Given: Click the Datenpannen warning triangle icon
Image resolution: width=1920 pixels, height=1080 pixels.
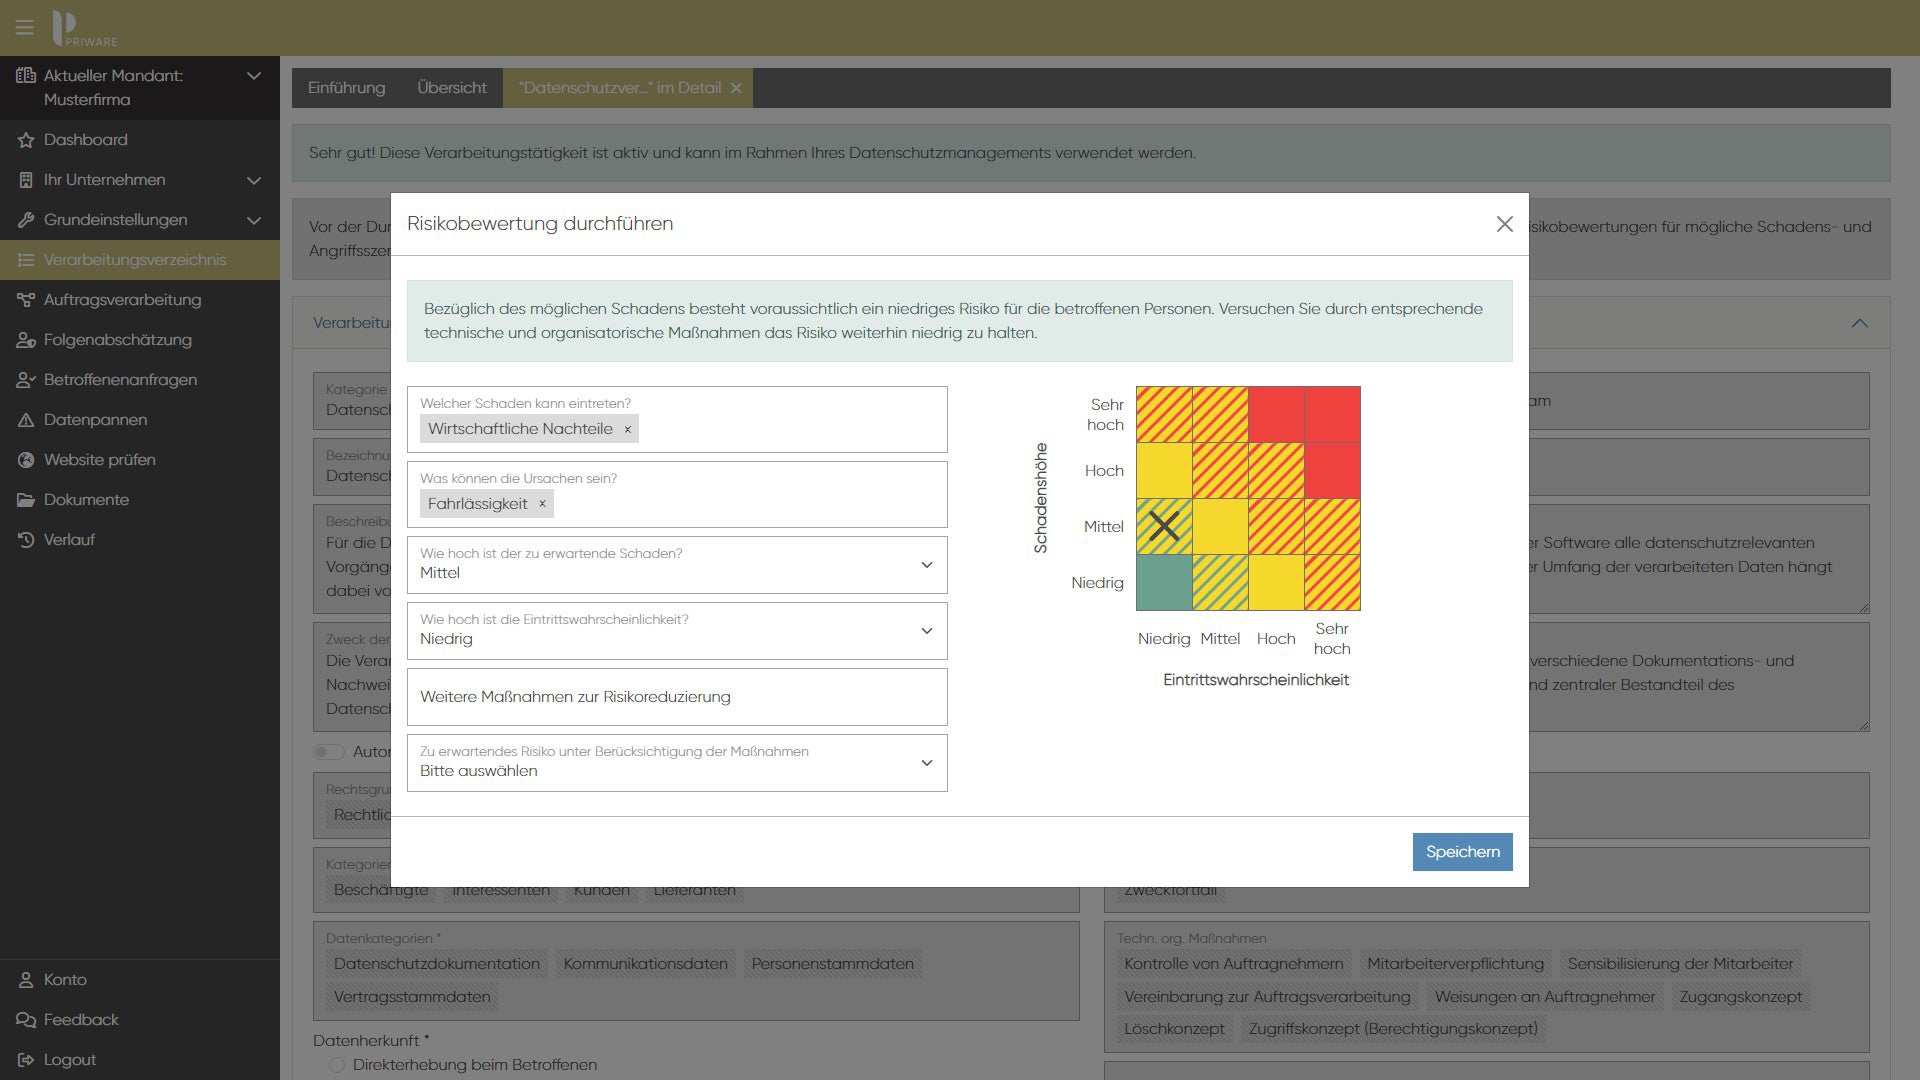Looking at the screenshot, I should point(26,420).
